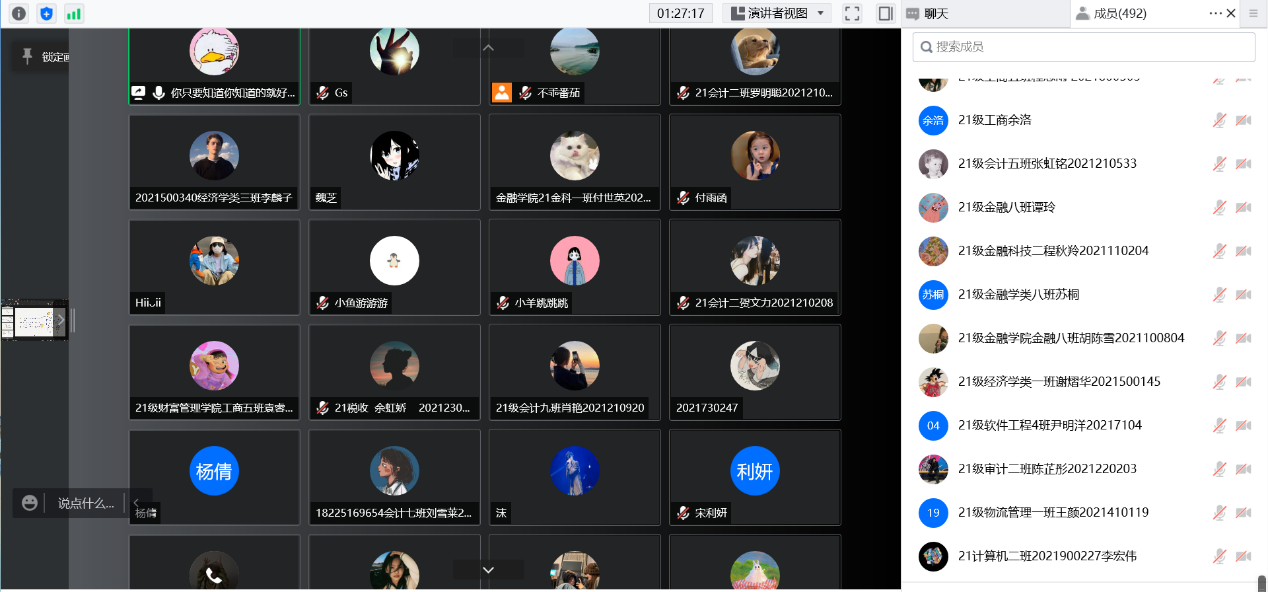The image size is (1268, 592).
Task: Check the green network signal icon
Action: tap(74, 13)
